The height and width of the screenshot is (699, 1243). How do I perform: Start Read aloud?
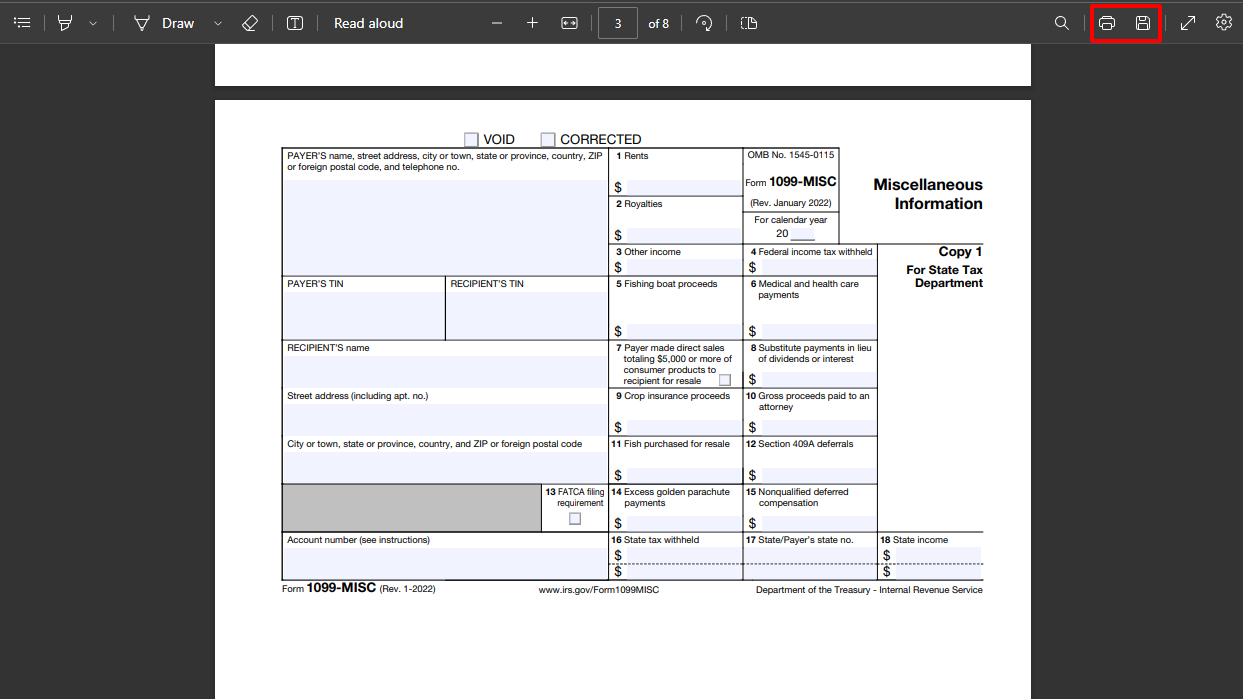coord(369,23)
